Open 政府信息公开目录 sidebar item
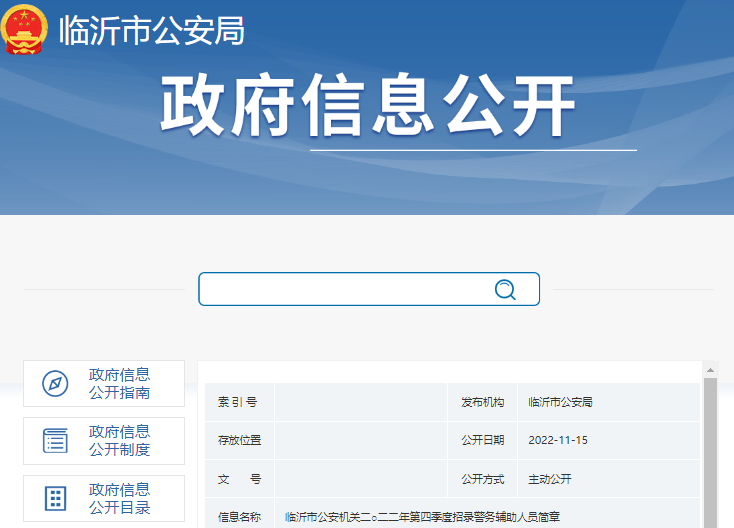Screen dimensions: 734x528 tap(104, 498)
